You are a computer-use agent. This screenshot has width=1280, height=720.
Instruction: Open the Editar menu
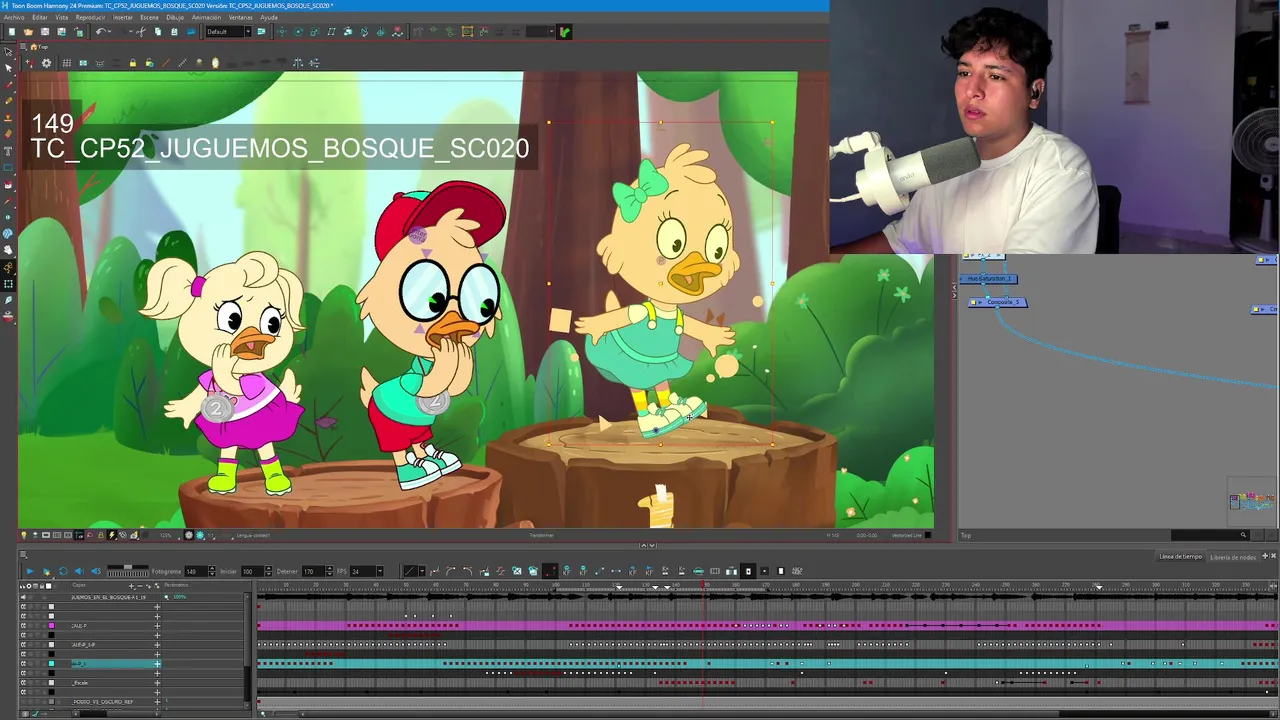39,17
